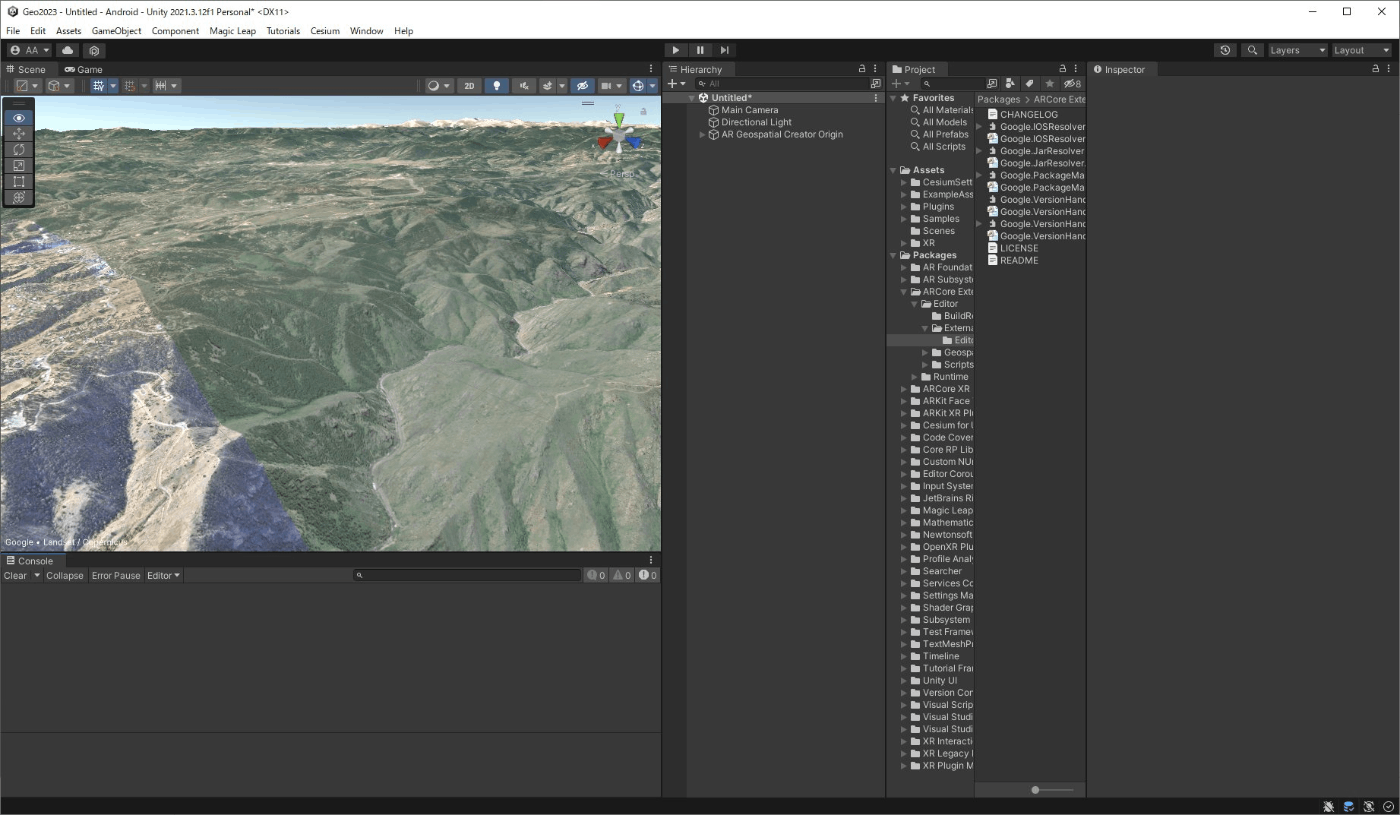Open Unity Version Control toolbar icon
Image resolution: width=1400 pixels, height=815 pixels.
coord(94,50)
